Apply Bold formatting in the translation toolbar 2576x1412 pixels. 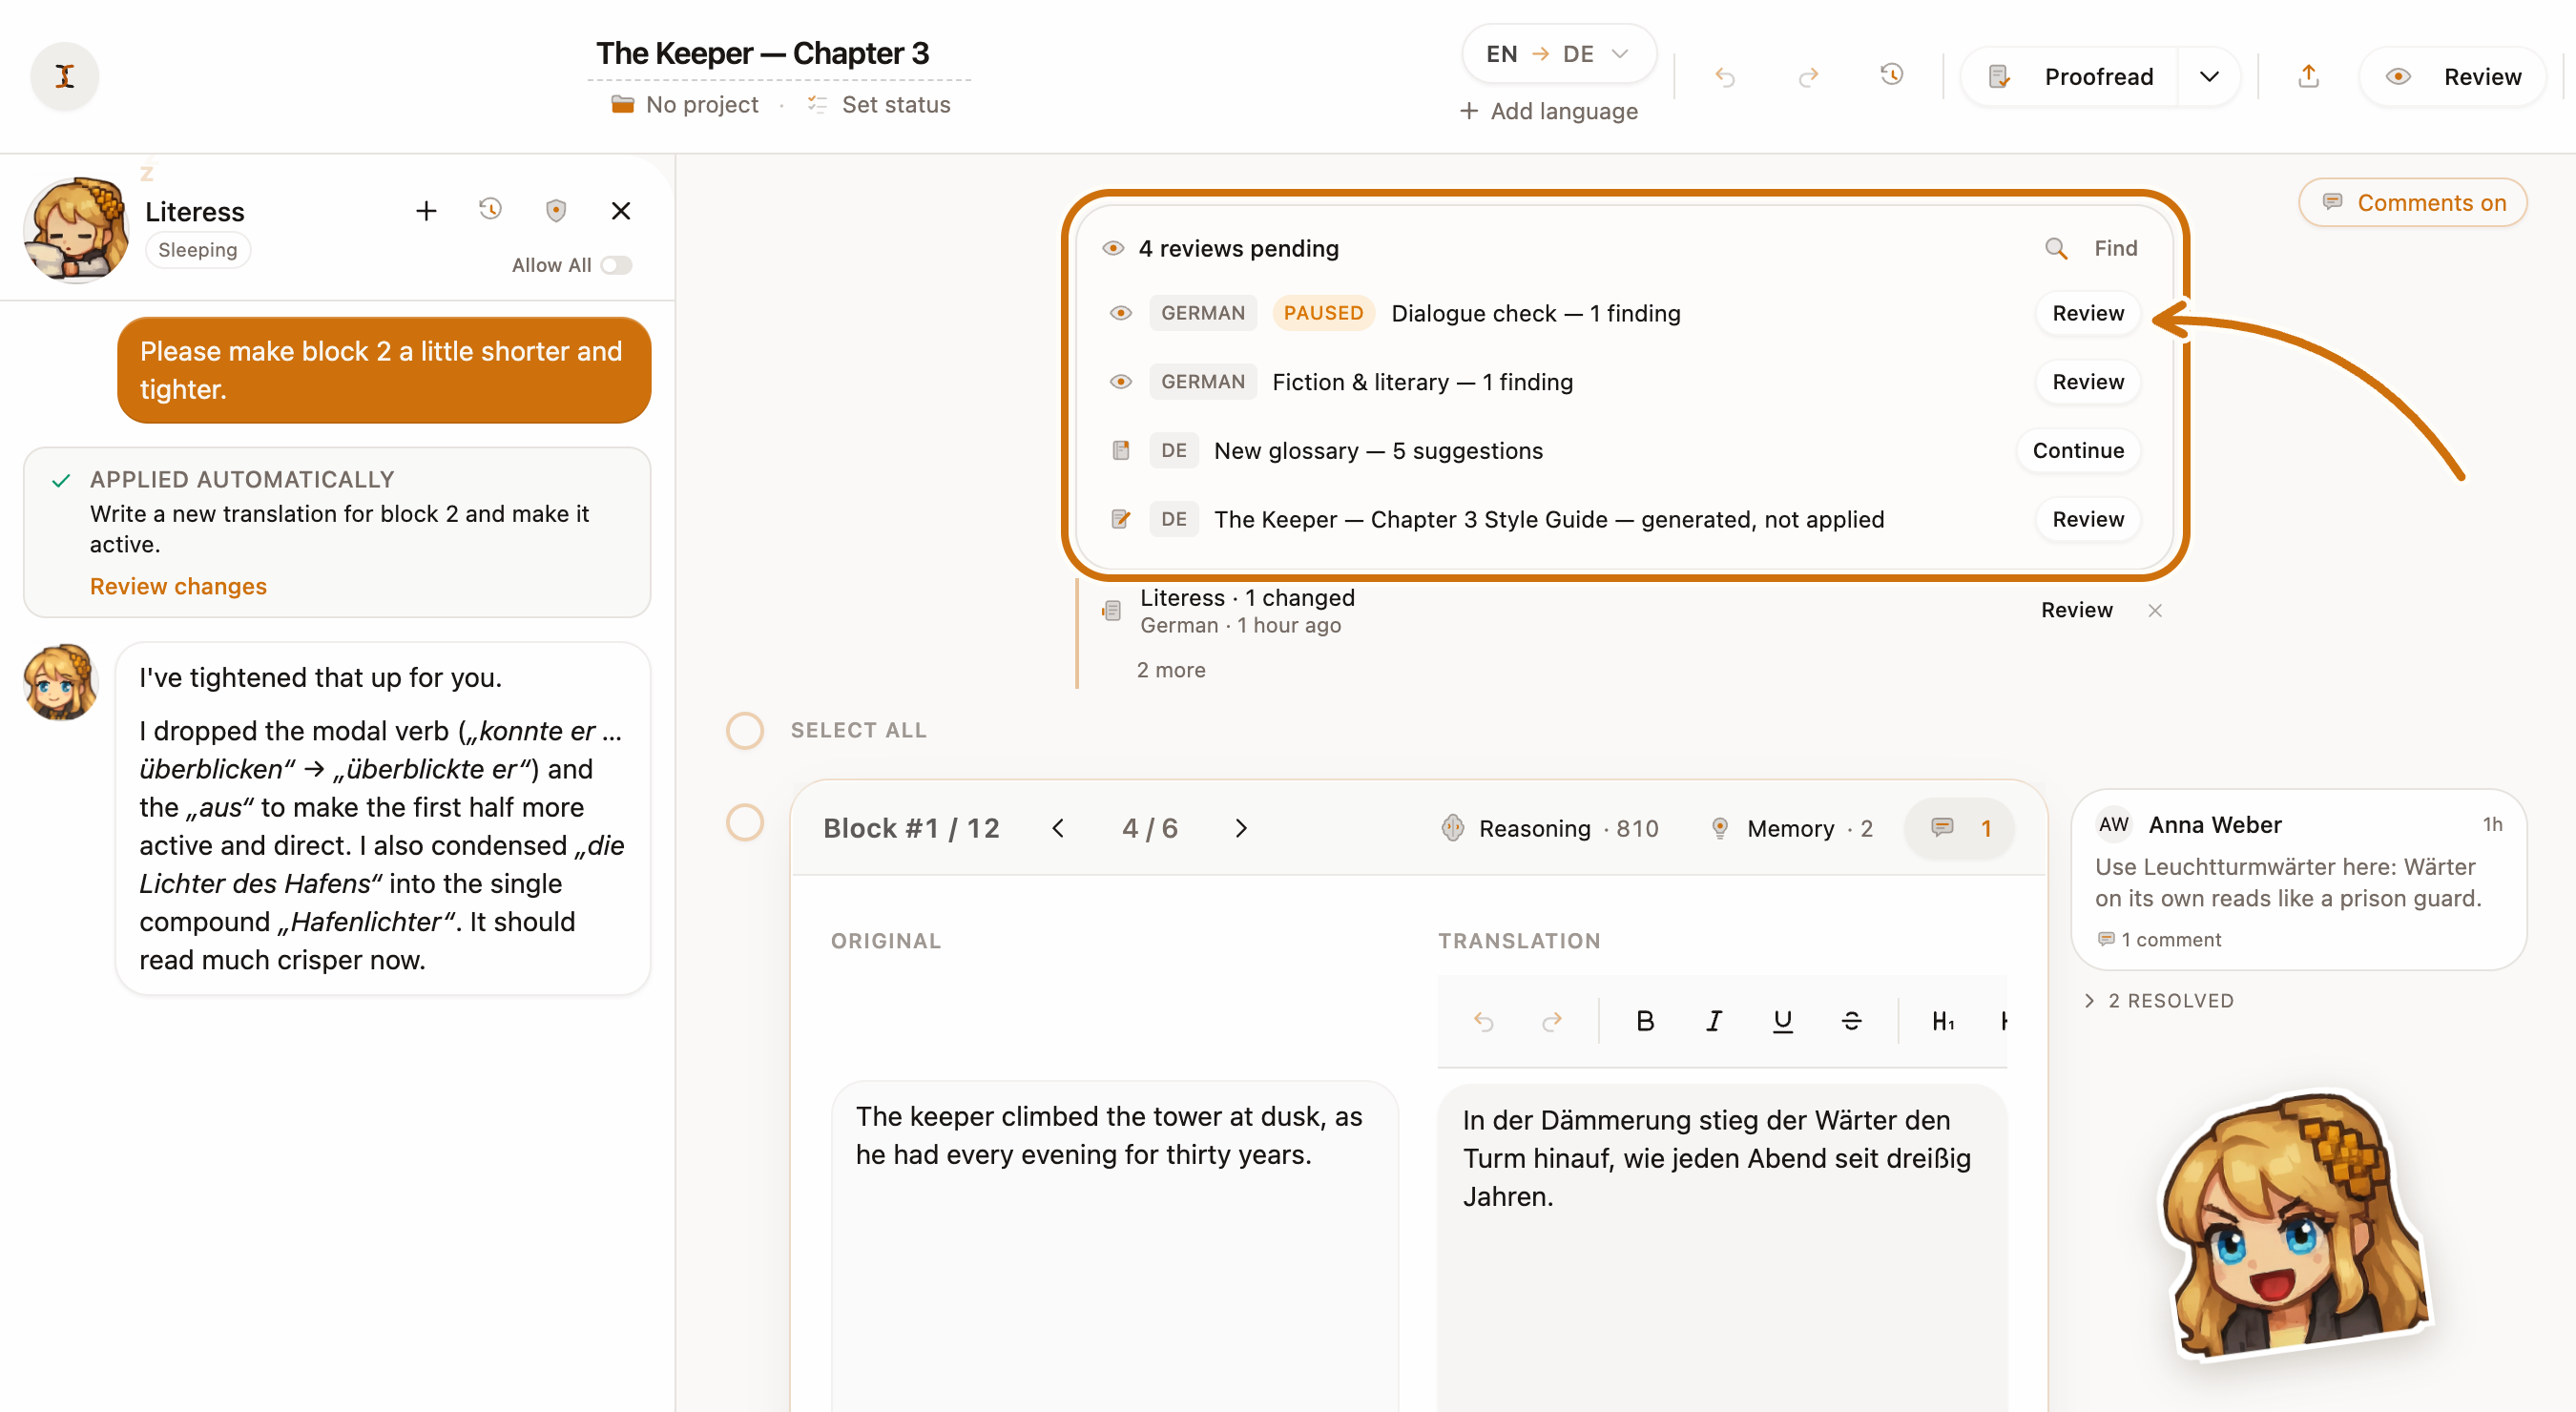click(x=1645, y=1021)
